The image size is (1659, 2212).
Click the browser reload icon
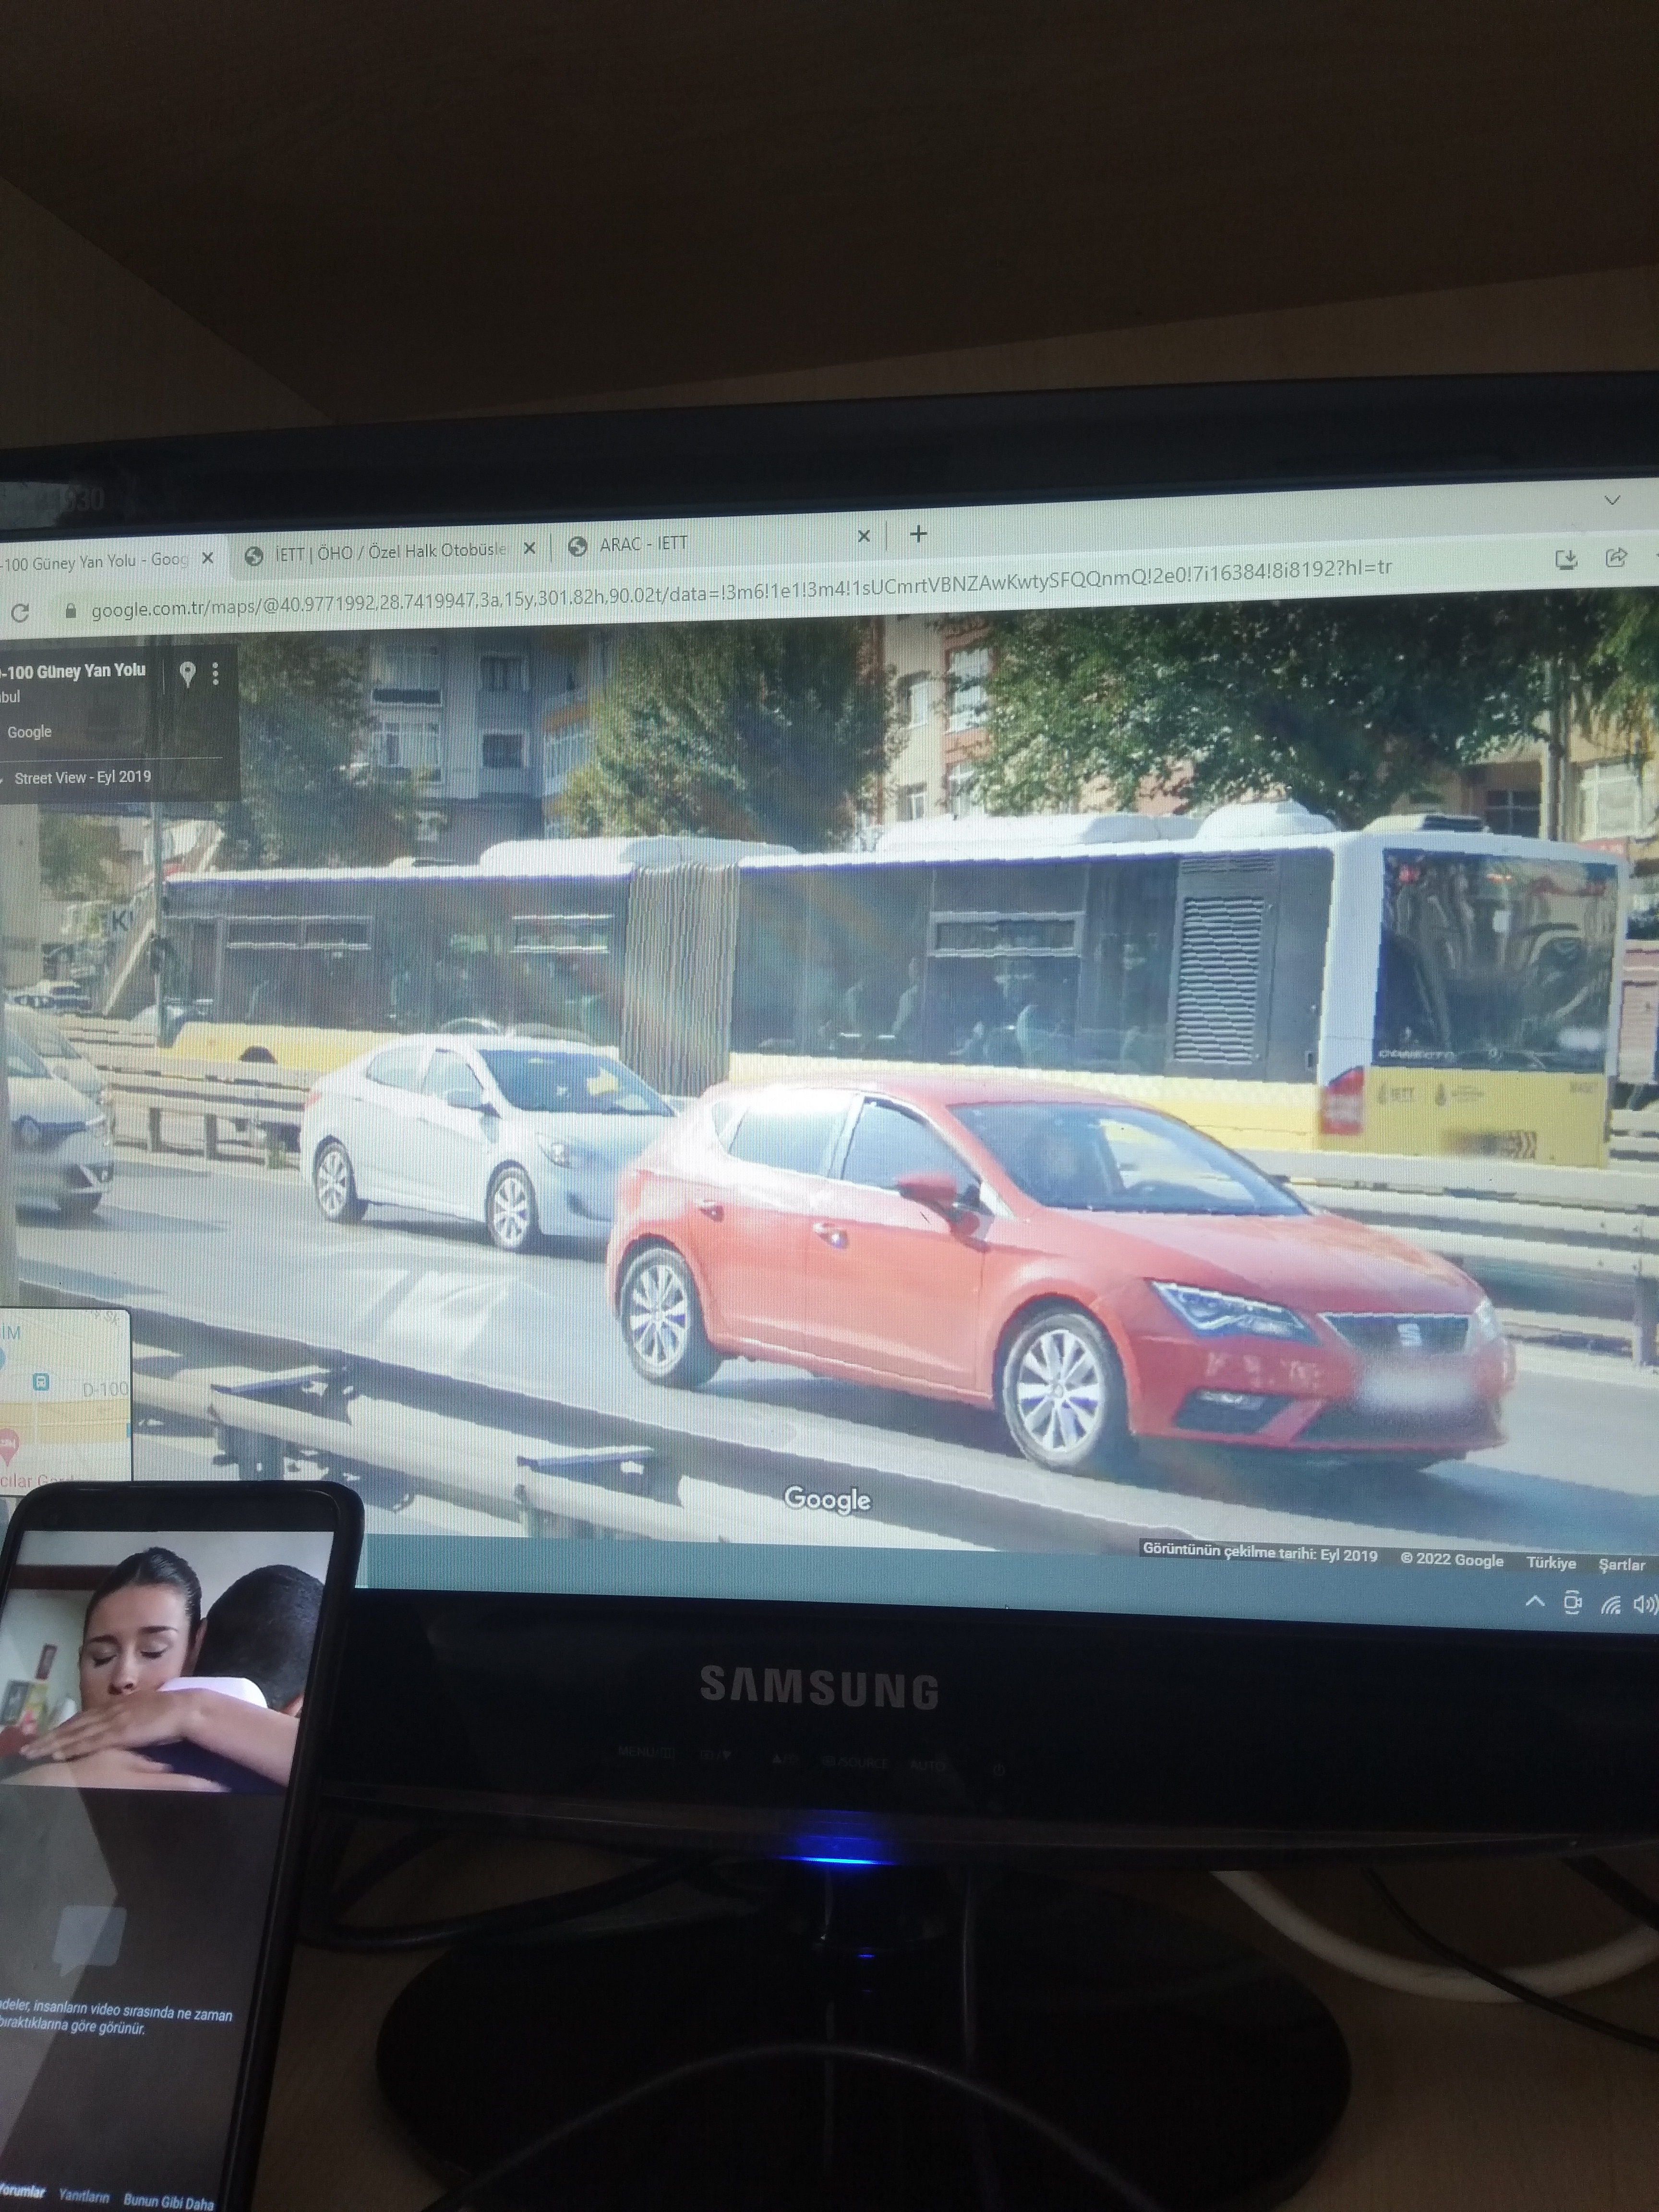pos(20,612)
